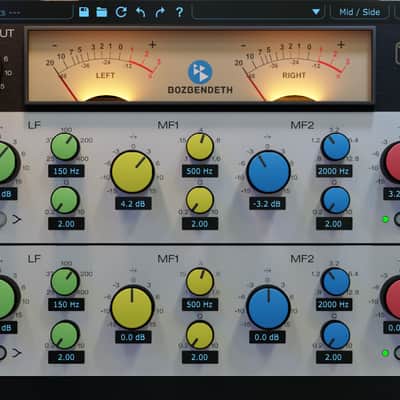Screen dimensions: 400x400
Task: Click the top strip red HF gain knob
Action: 391,163
